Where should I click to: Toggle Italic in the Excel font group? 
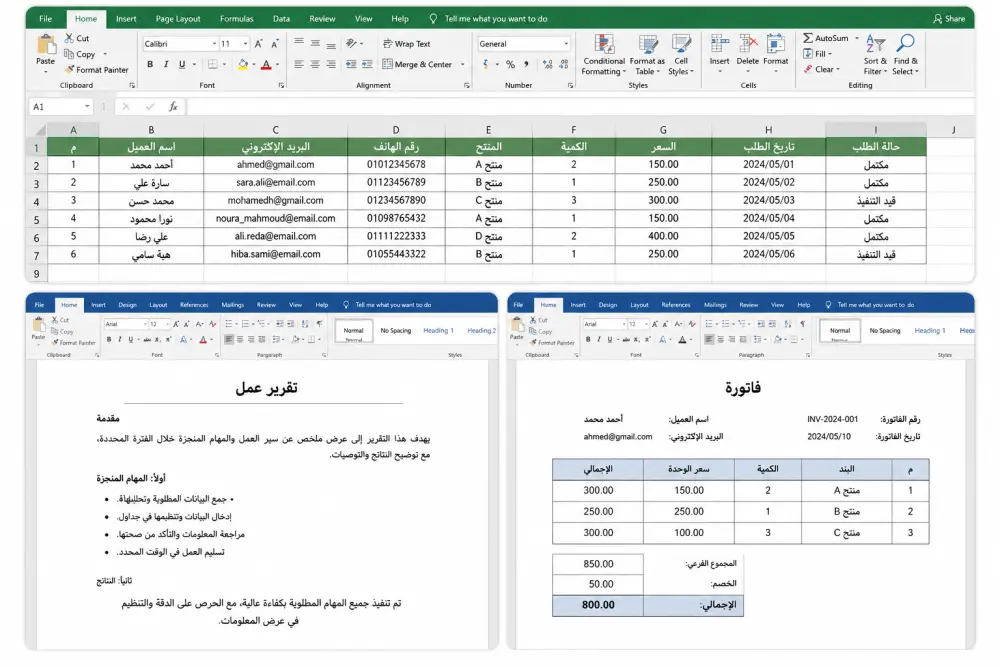(166, 64)
